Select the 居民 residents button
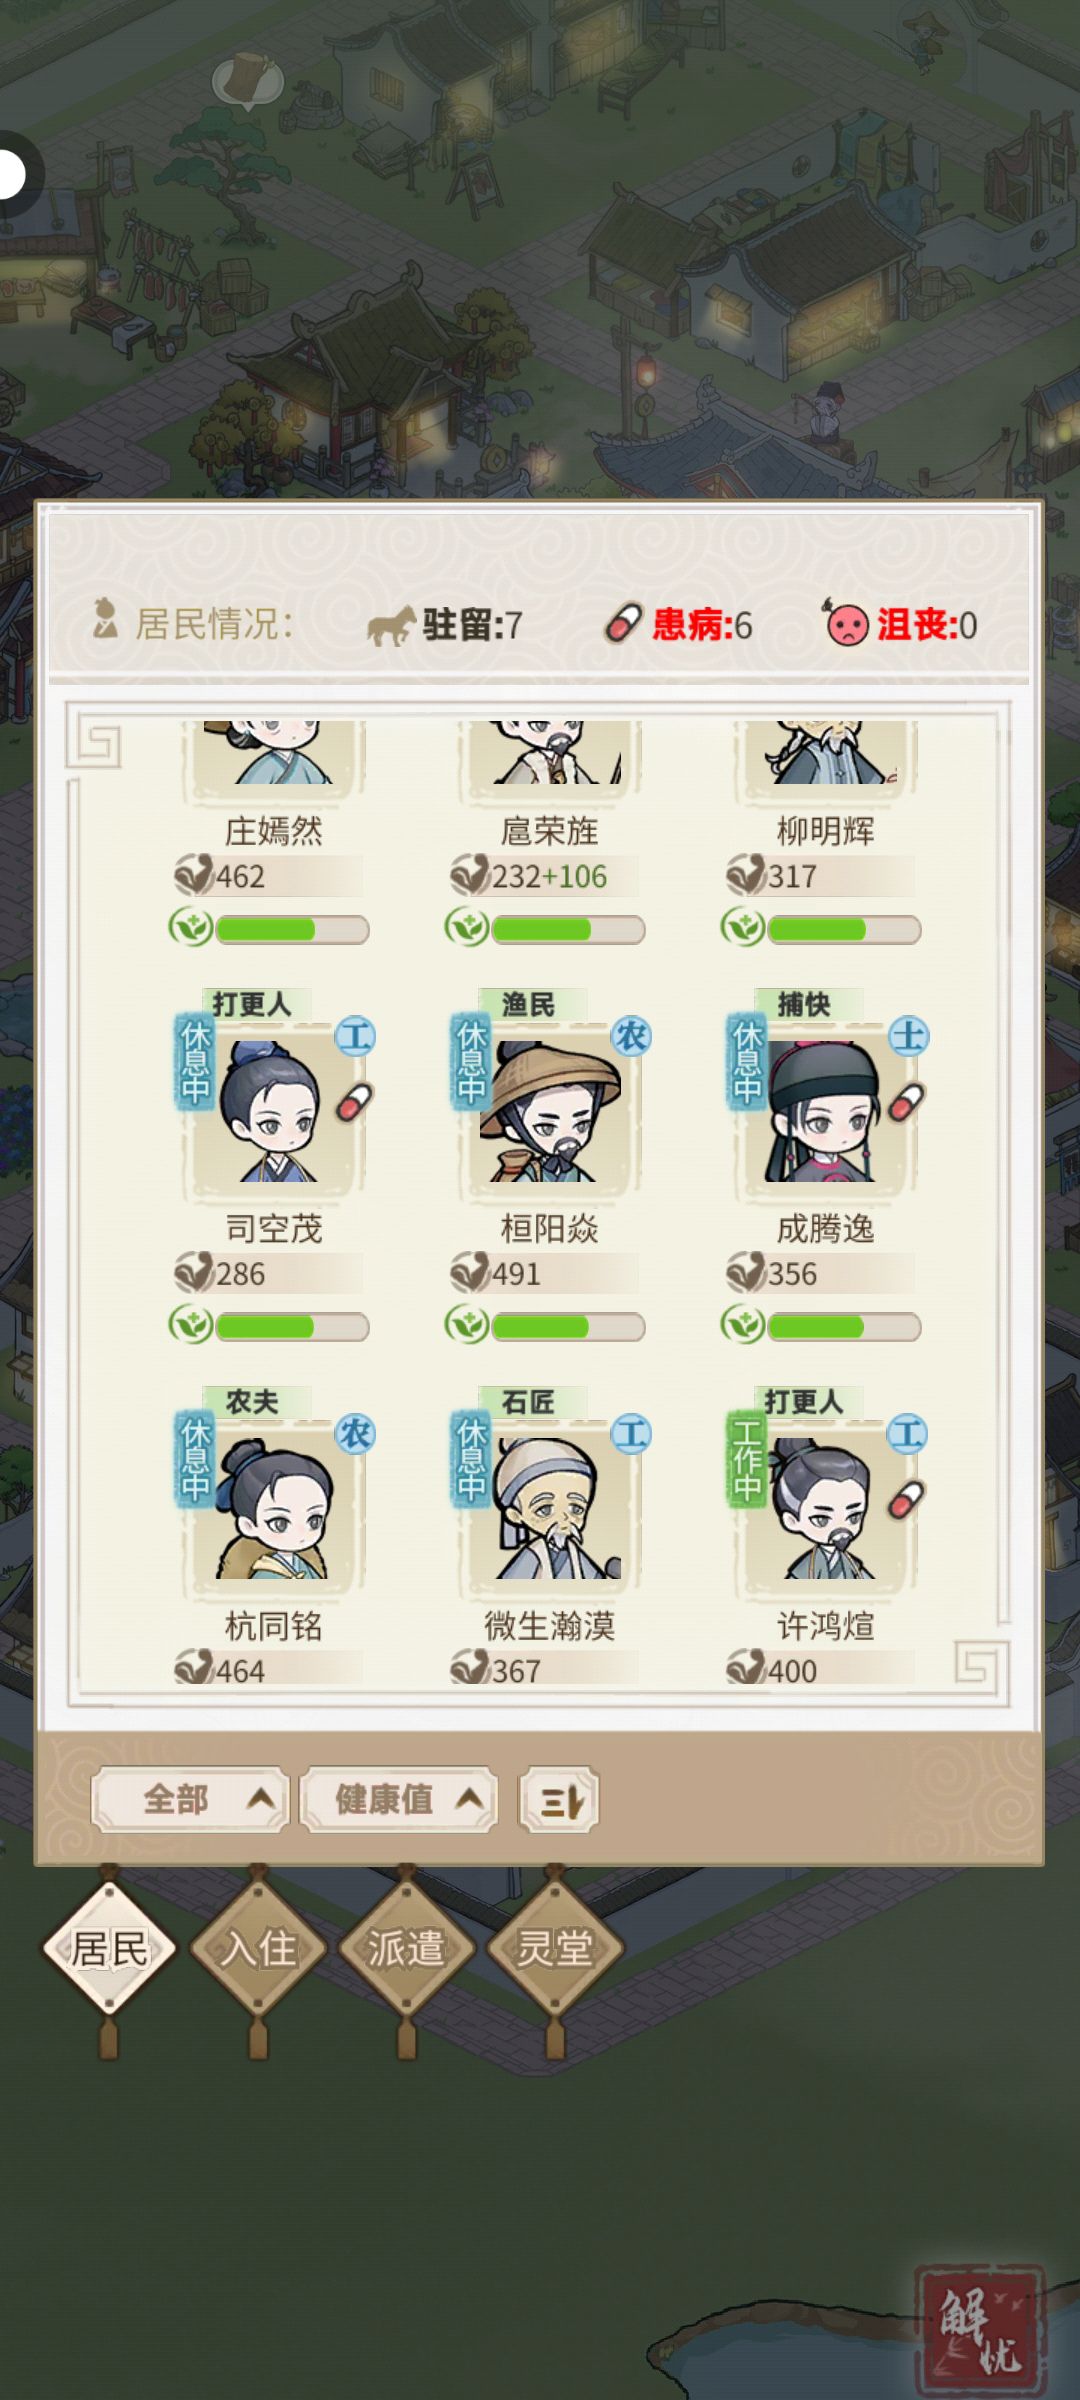The image size is (1080, 2400). click(109, 1948)
